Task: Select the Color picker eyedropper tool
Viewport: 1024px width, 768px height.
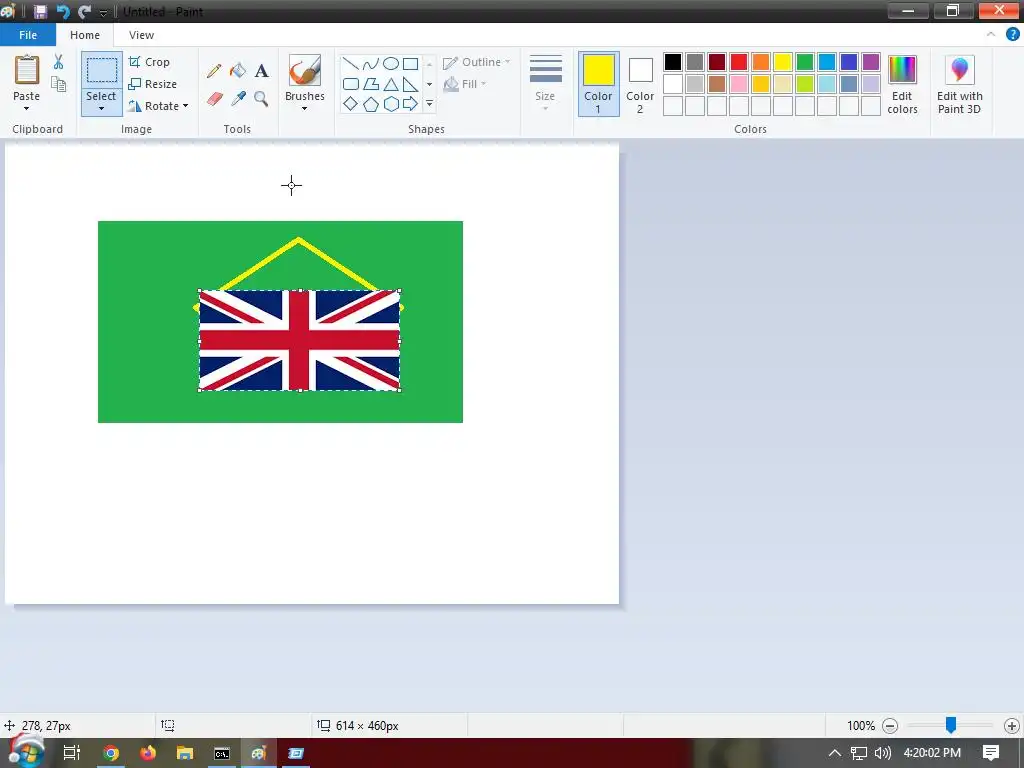Action: tap(238, 99)
